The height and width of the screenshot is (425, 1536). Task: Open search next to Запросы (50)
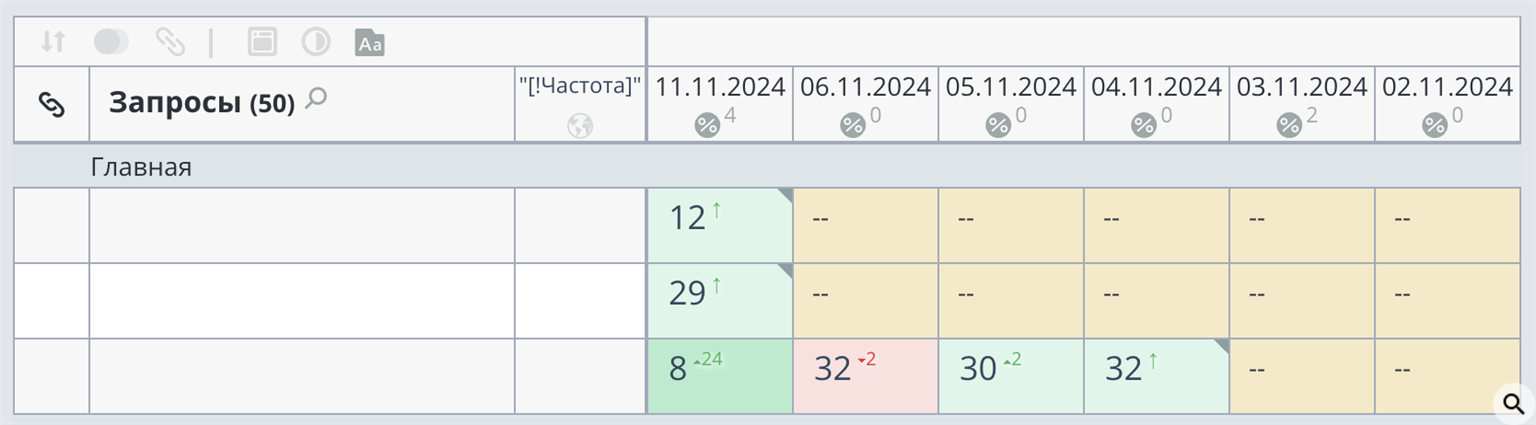click(316, 98)
